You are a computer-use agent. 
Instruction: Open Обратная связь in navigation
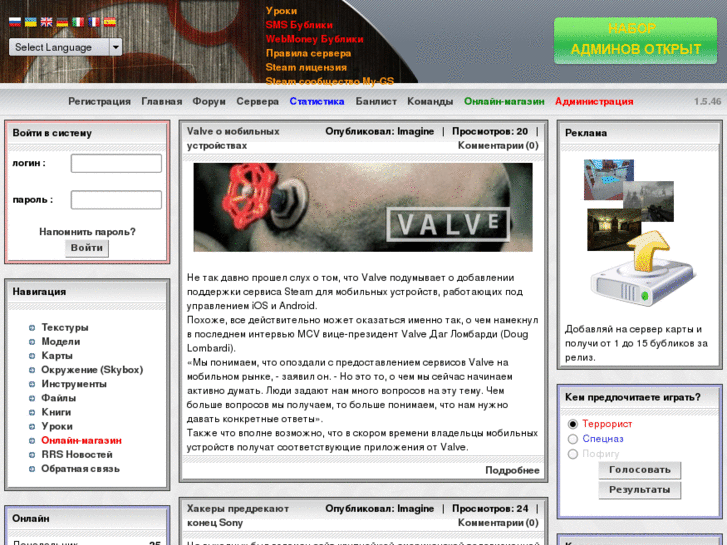pyautogui.click(x=81, y=468)
